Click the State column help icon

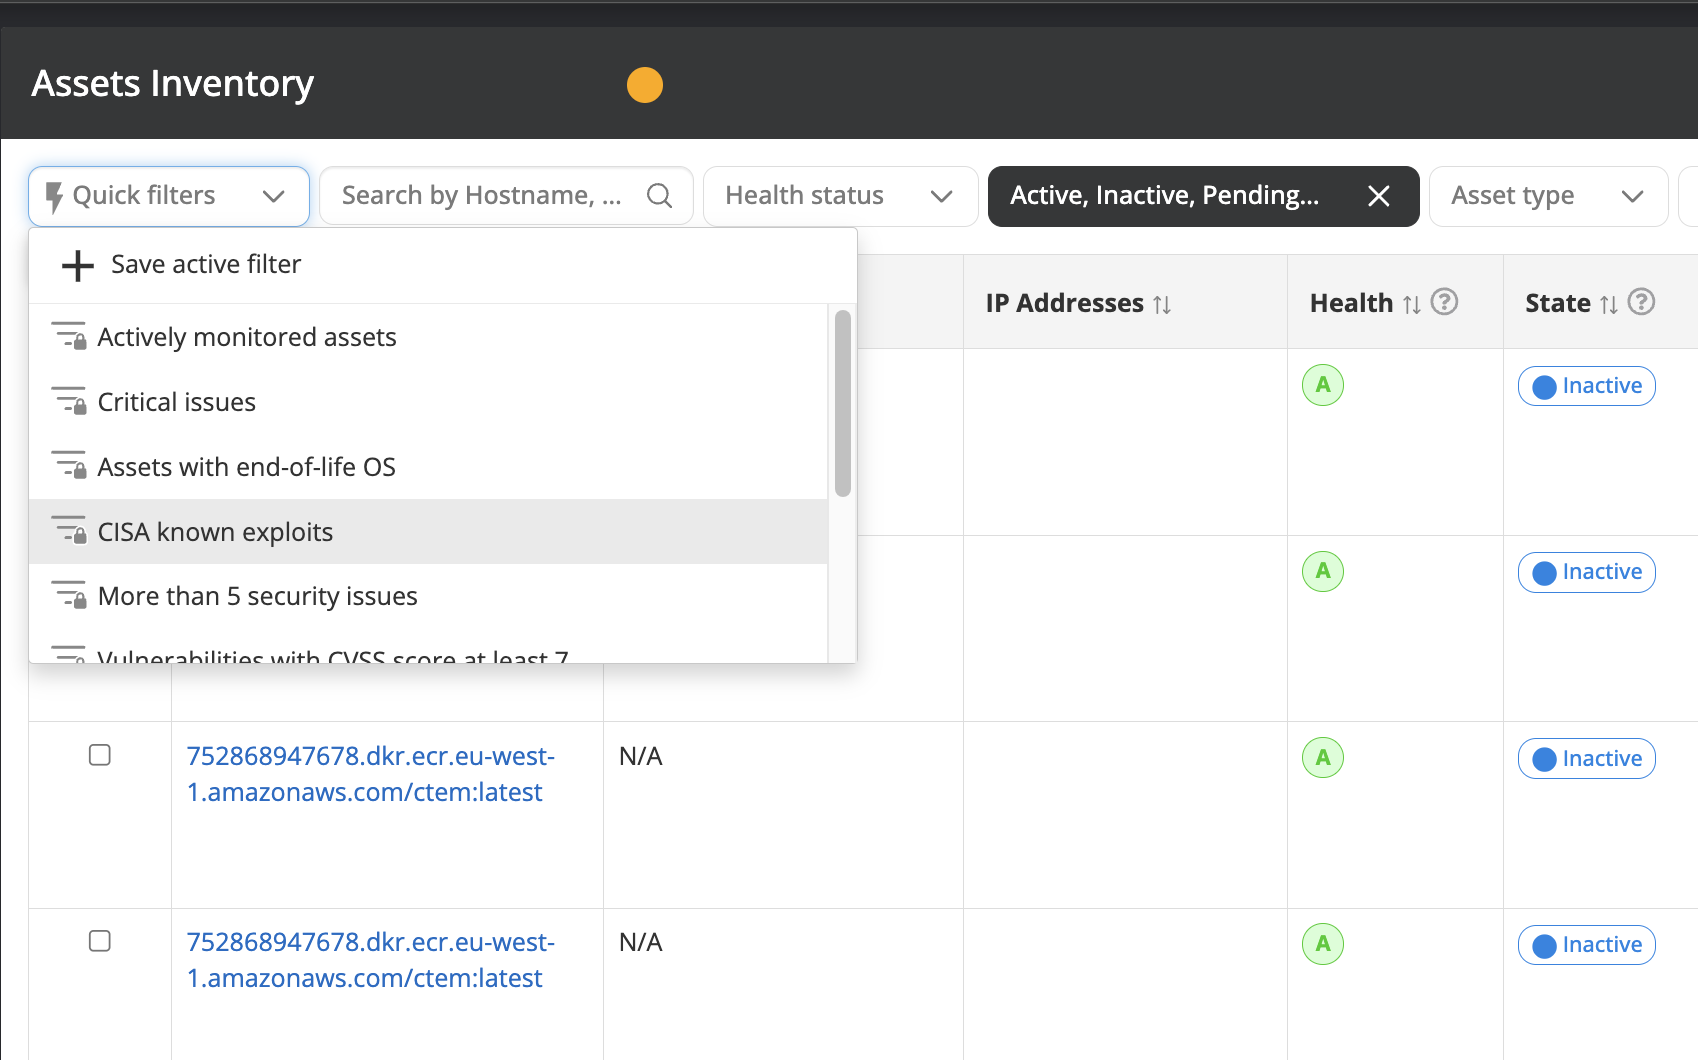1641,302
